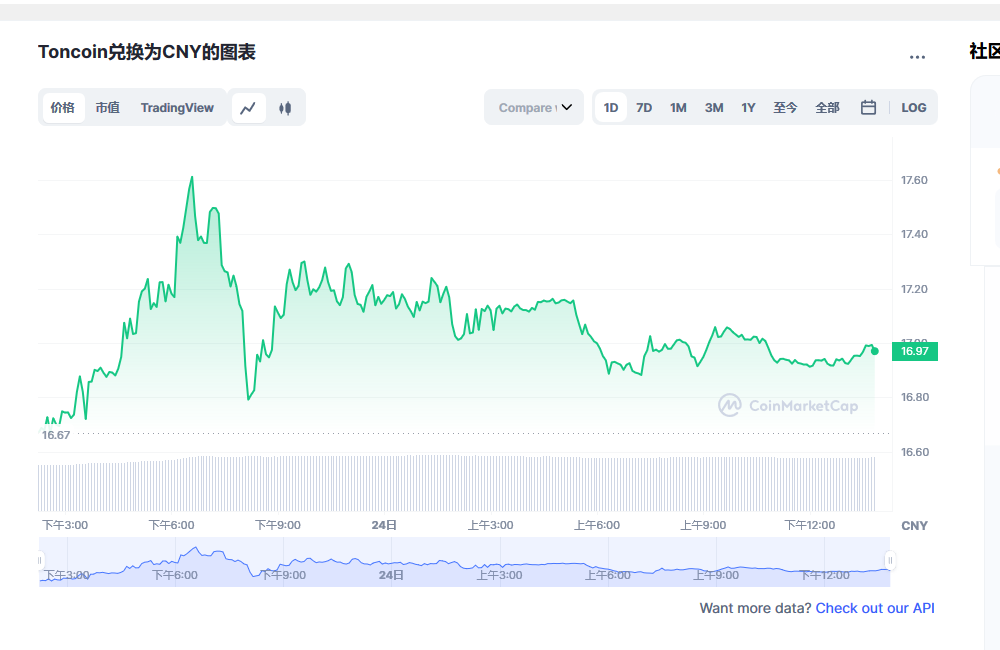1000x650 pixels.
Task: Choose the 至今 time range
Action: click(785, 108)
